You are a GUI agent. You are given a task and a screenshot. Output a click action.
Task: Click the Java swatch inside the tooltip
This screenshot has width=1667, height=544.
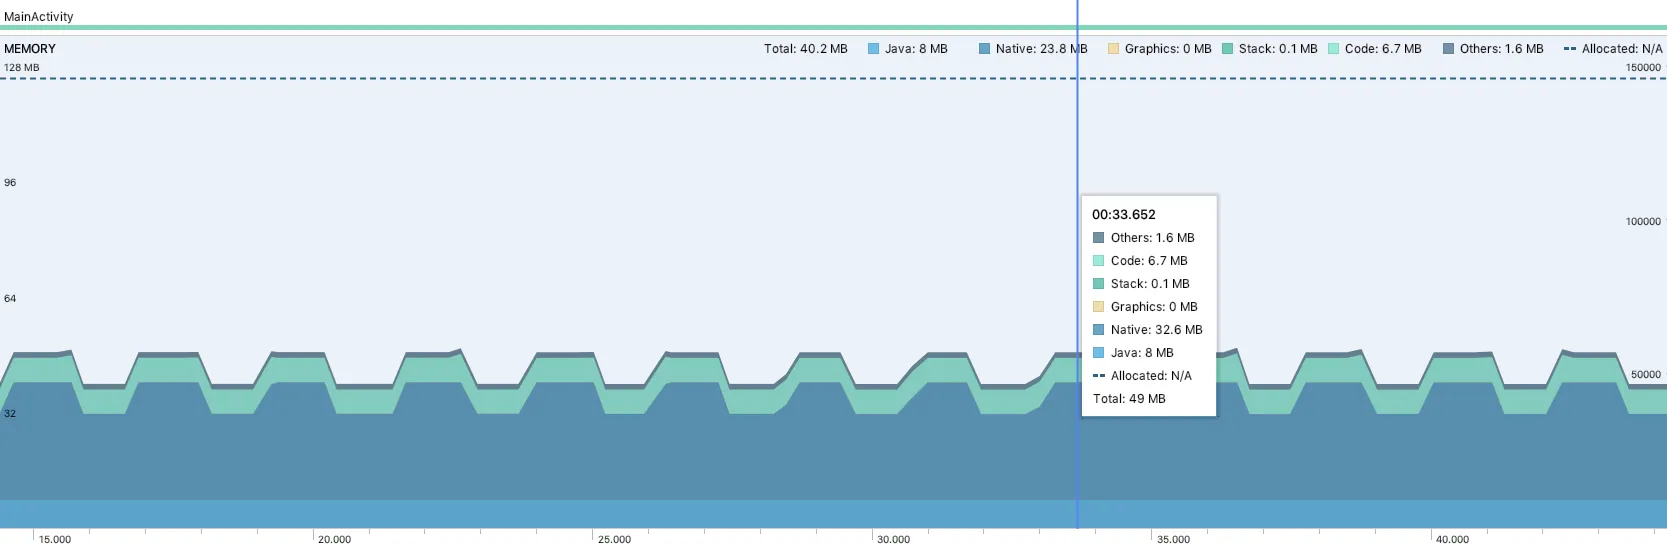tap(1098, 353)
